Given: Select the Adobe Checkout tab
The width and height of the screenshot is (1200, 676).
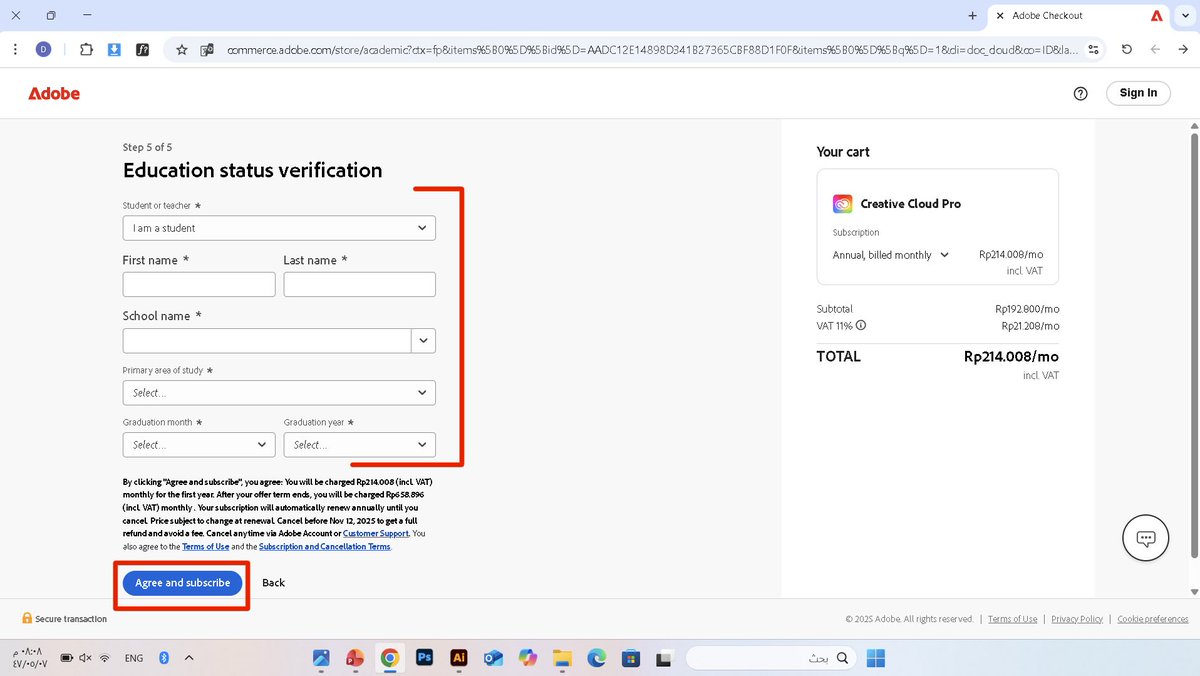Looking at the screenshot, I should [1079, 16].
